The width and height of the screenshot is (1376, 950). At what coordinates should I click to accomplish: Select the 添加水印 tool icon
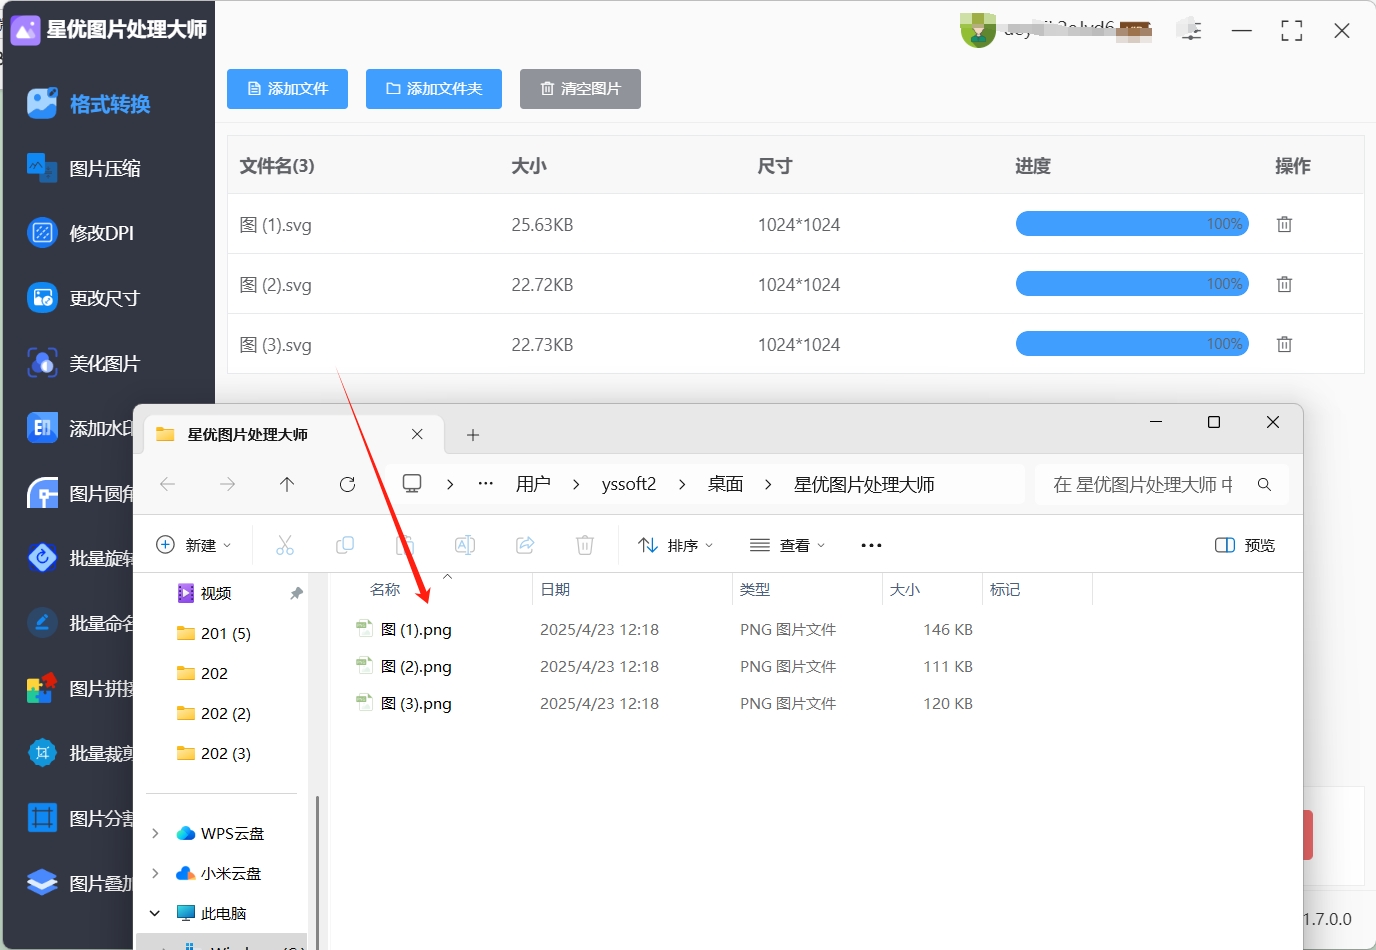coord(42,428)
